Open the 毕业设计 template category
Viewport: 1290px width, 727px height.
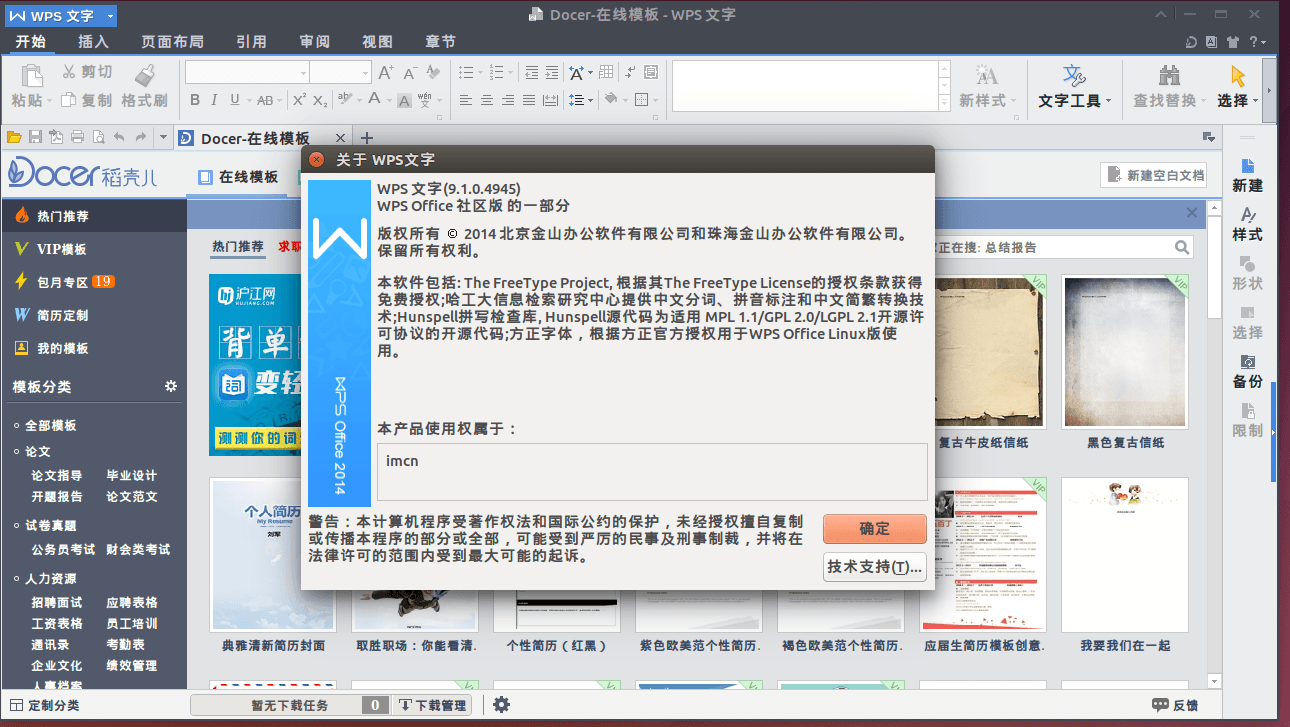132,475
